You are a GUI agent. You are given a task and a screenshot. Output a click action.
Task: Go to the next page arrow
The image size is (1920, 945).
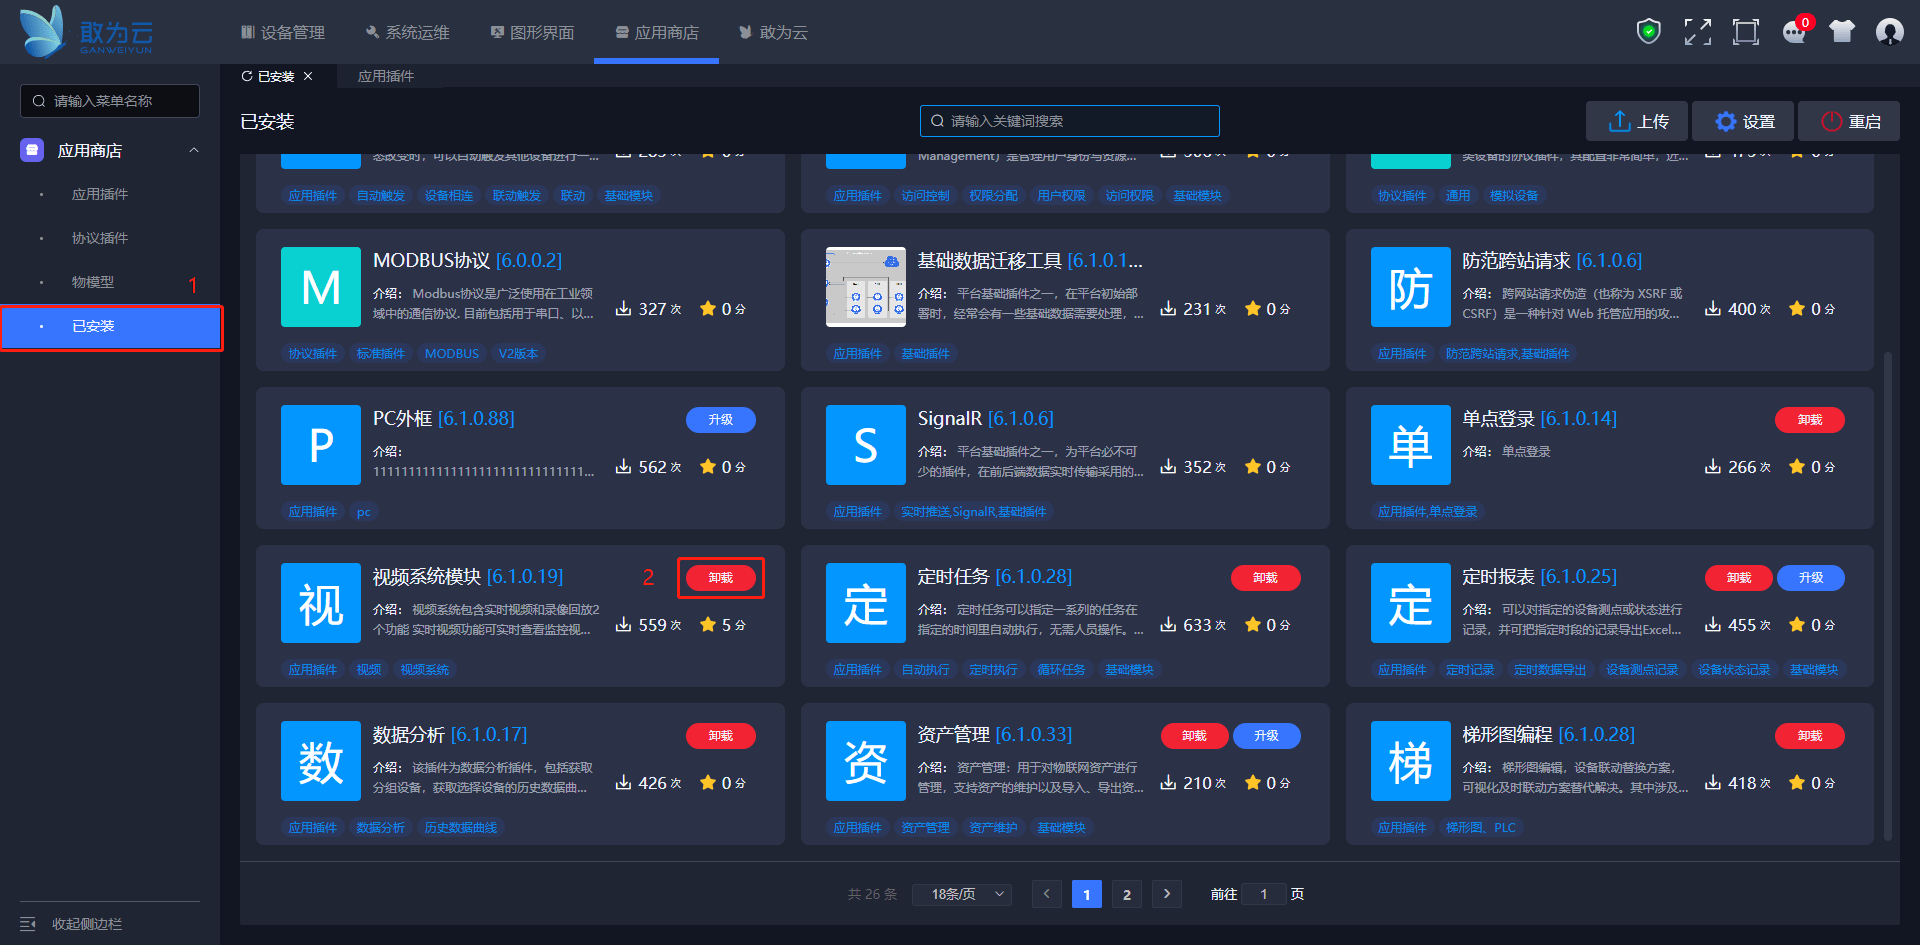pyautogui.click(x=1167, y=894)
